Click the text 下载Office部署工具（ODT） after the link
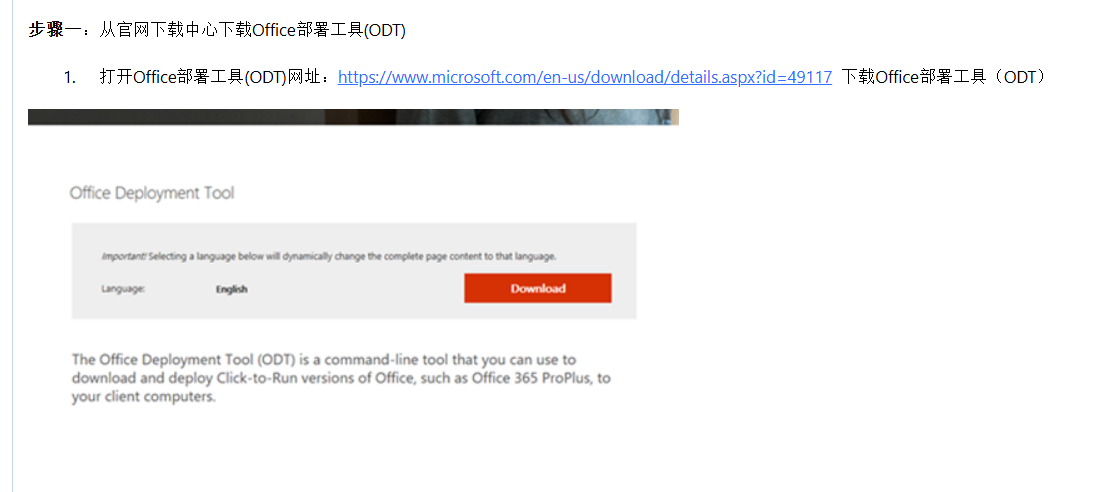 click(943, 77)
